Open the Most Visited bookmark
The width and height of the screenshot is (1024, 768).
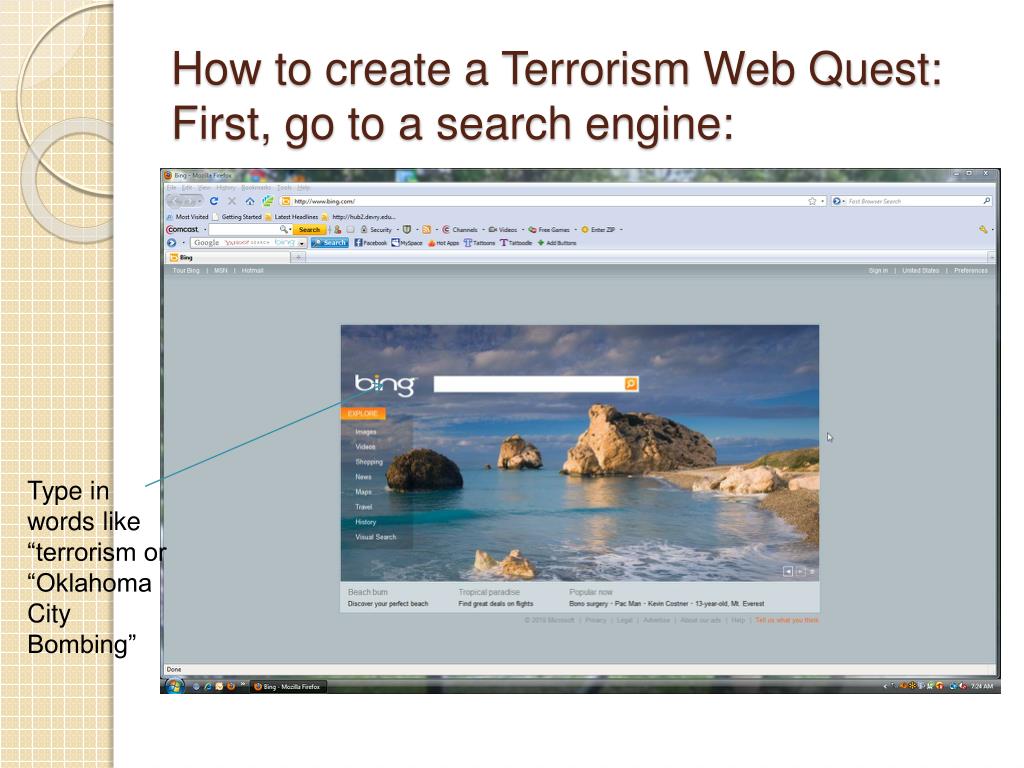(187, 217)
